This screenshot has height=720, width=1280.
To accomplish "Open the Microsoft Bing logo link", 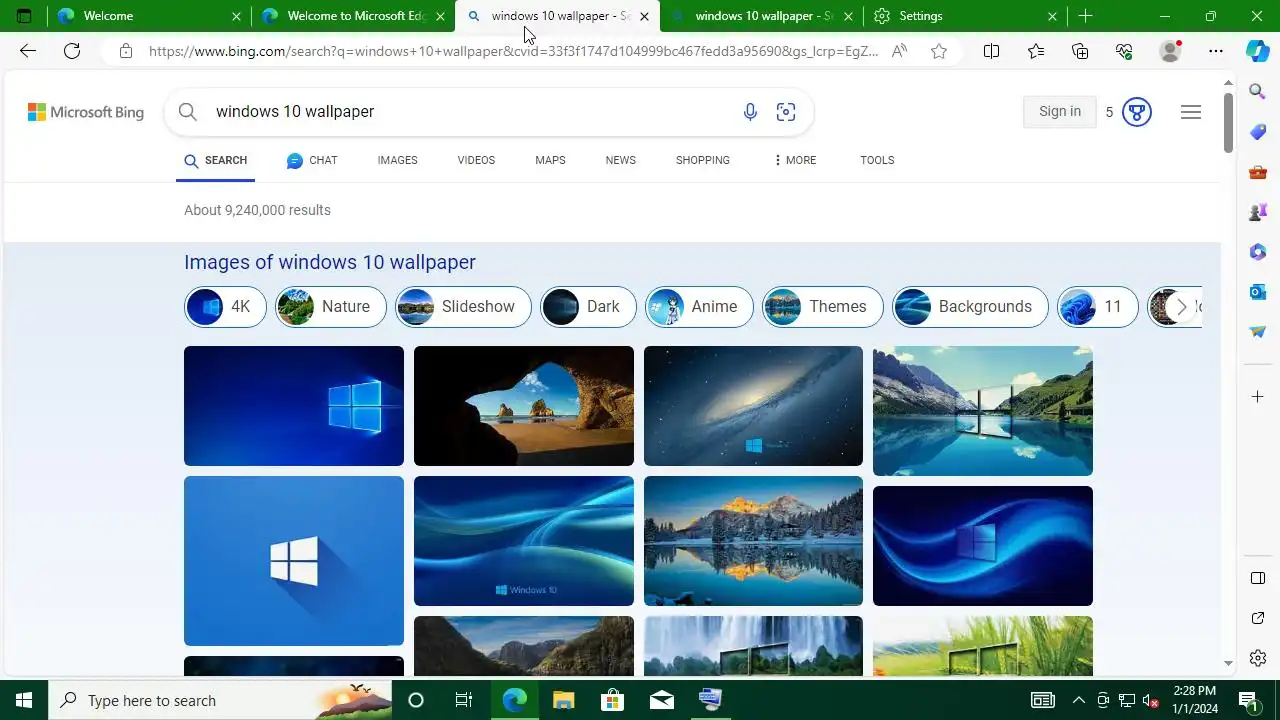I will pos(86,112).
